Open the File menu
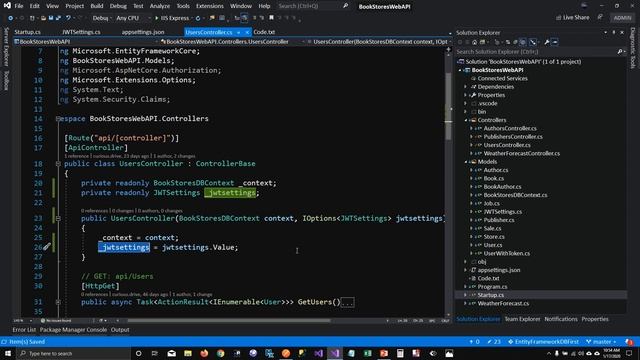The height and width of the screenshot is (360, 640). coord(19,6)
